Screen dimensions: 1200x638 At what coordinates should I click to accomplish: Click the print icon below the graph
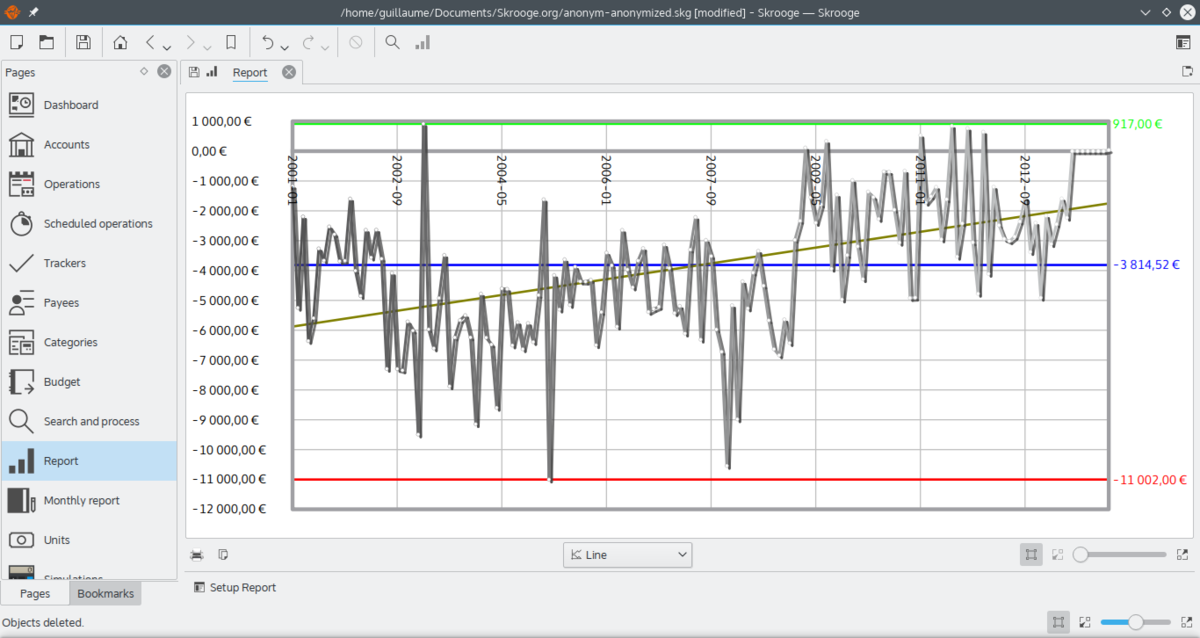(197, 554)
